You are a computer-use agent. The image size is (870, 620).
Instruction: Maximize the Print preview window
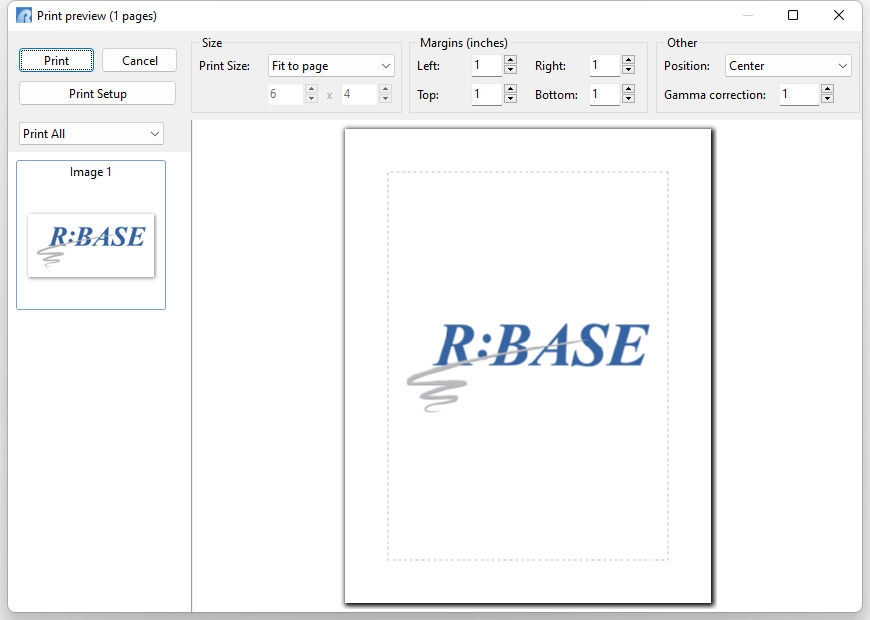tap(793, 15)
